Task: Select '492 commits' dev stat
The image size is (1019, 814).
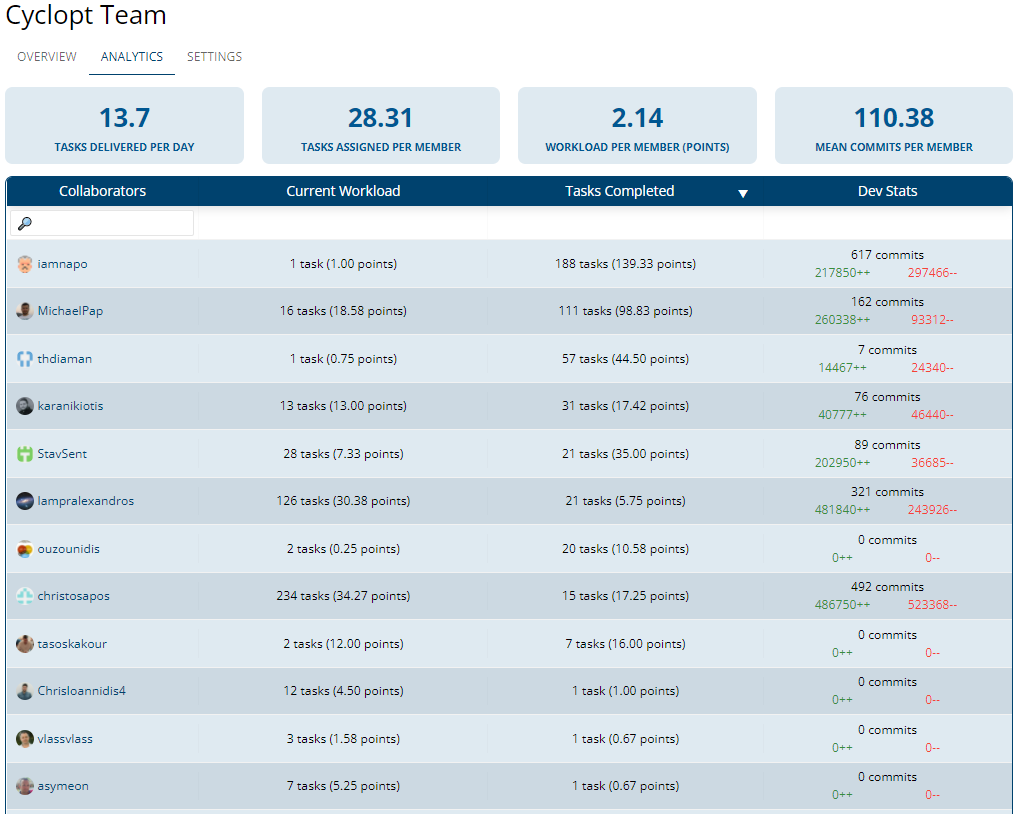Action: 887,587
